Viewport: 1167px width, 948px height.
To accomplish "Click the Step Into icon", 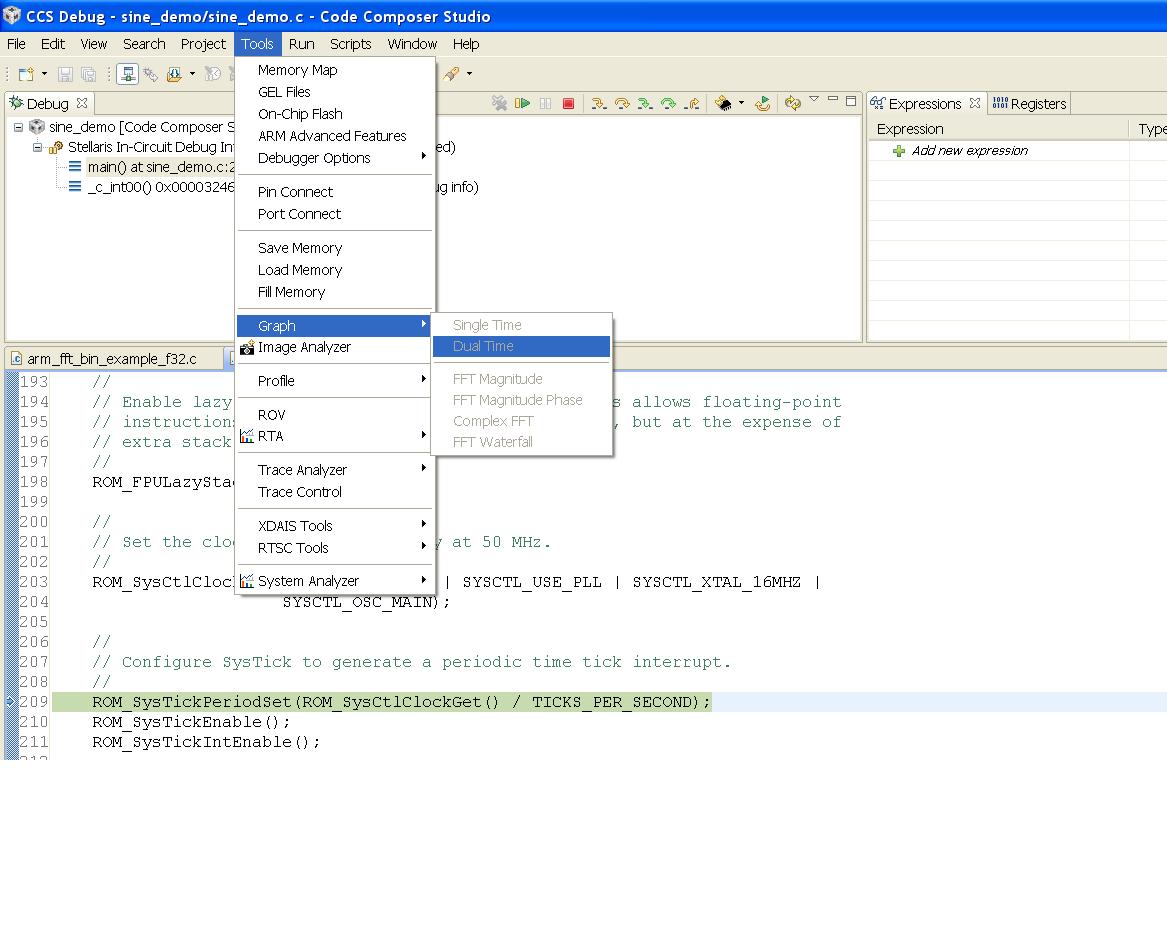I will [x=598, y=103].
